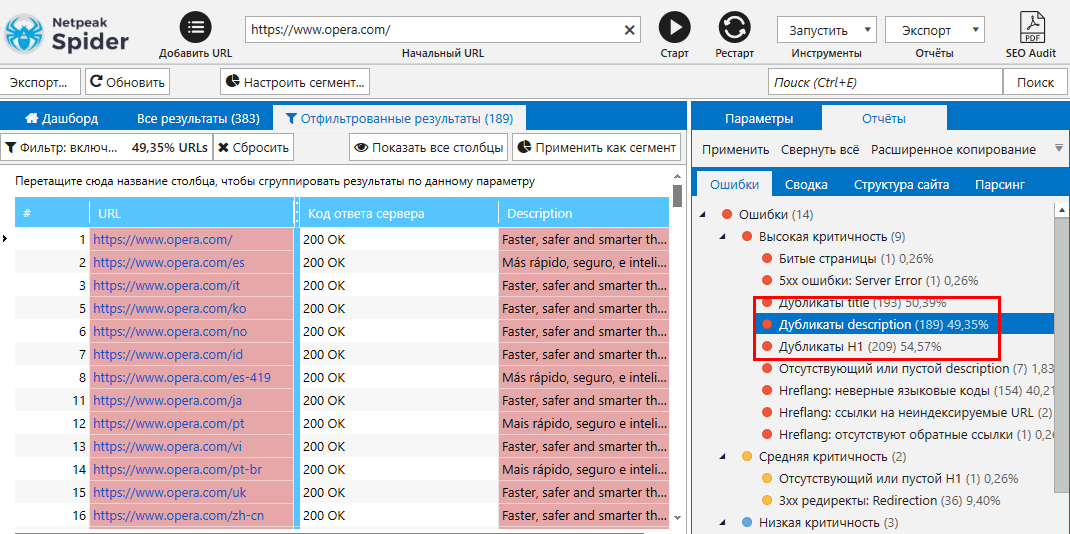Click the Фильтр: включ... filter button
Screen dimensions: 1070x534
pos(106,147)
